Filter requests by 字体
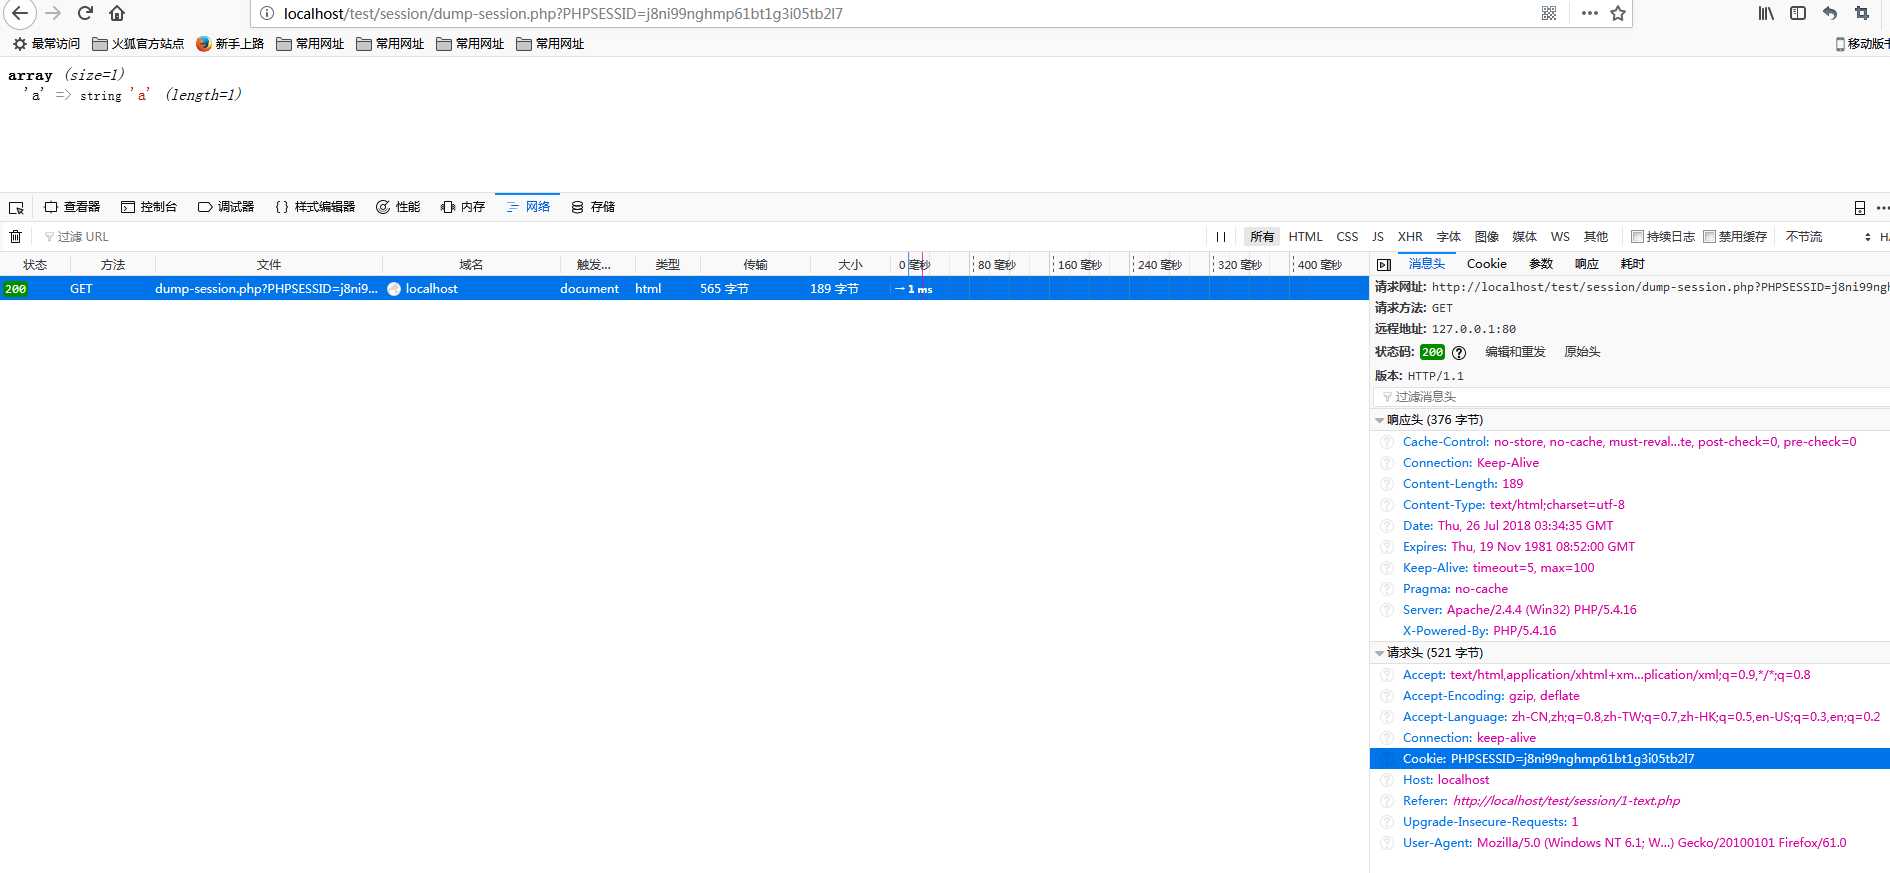1890x873 pixels. point(1448,236)
